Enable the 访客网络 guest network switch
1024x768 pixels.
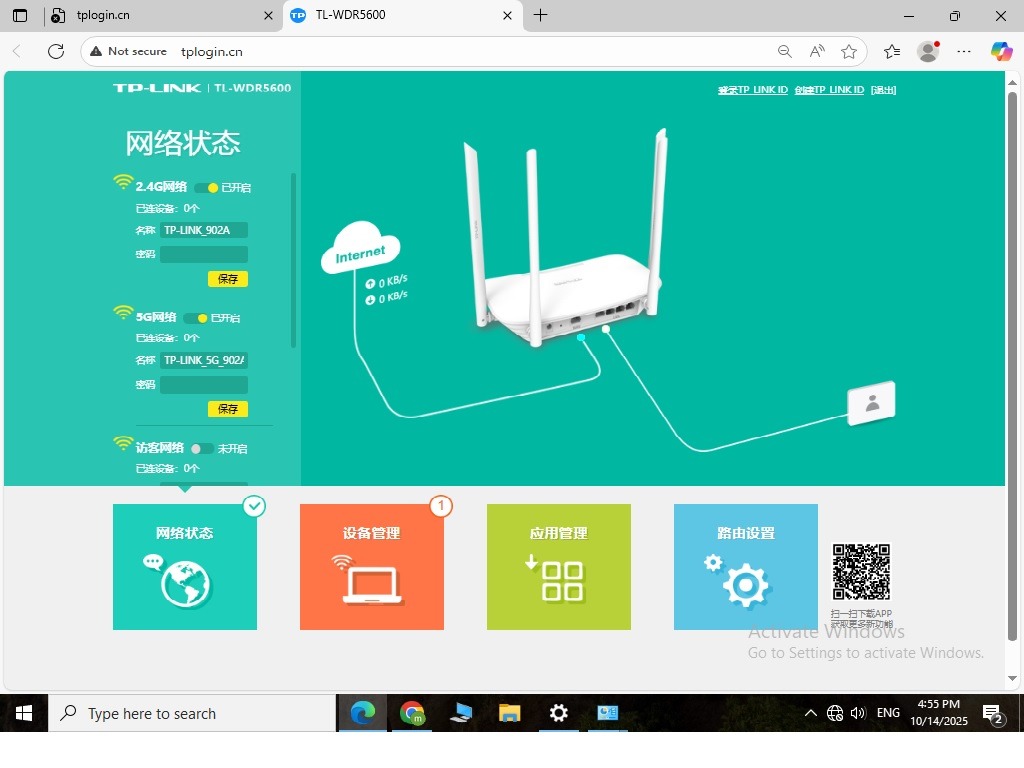tap(202, 449)
